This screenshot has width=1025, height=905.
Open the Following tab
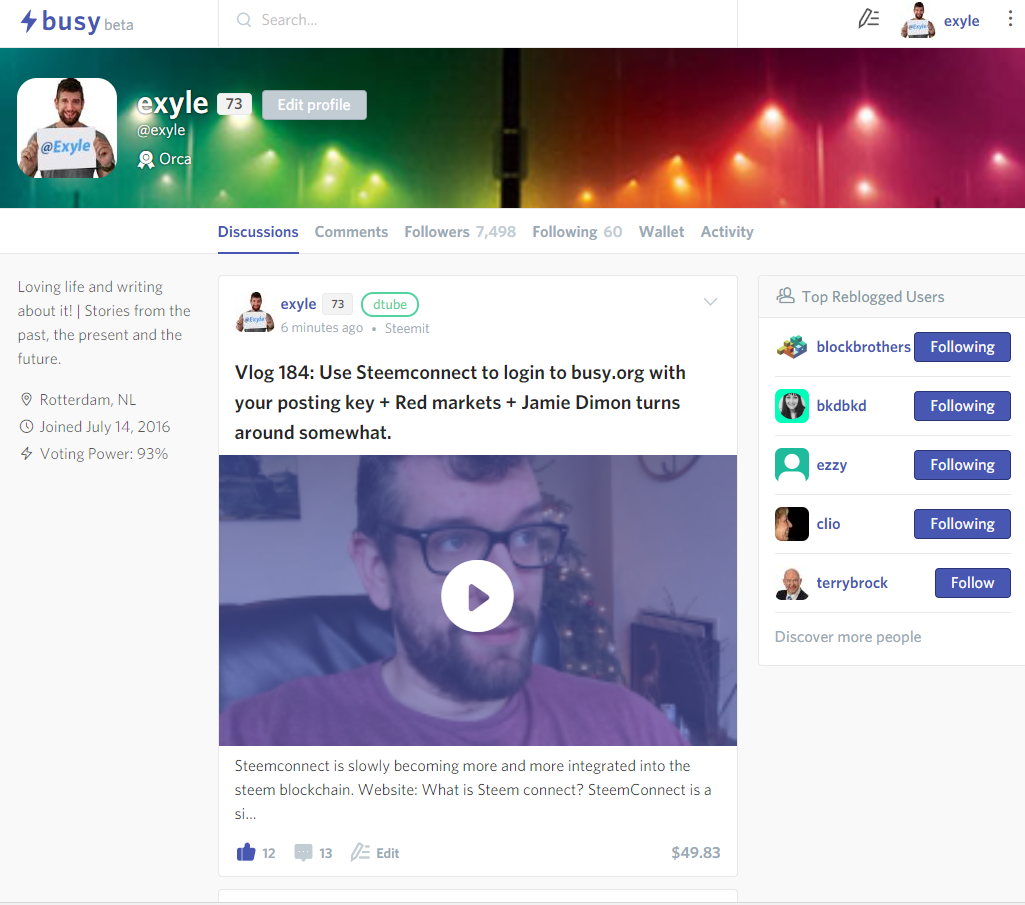tap(577, 232)
